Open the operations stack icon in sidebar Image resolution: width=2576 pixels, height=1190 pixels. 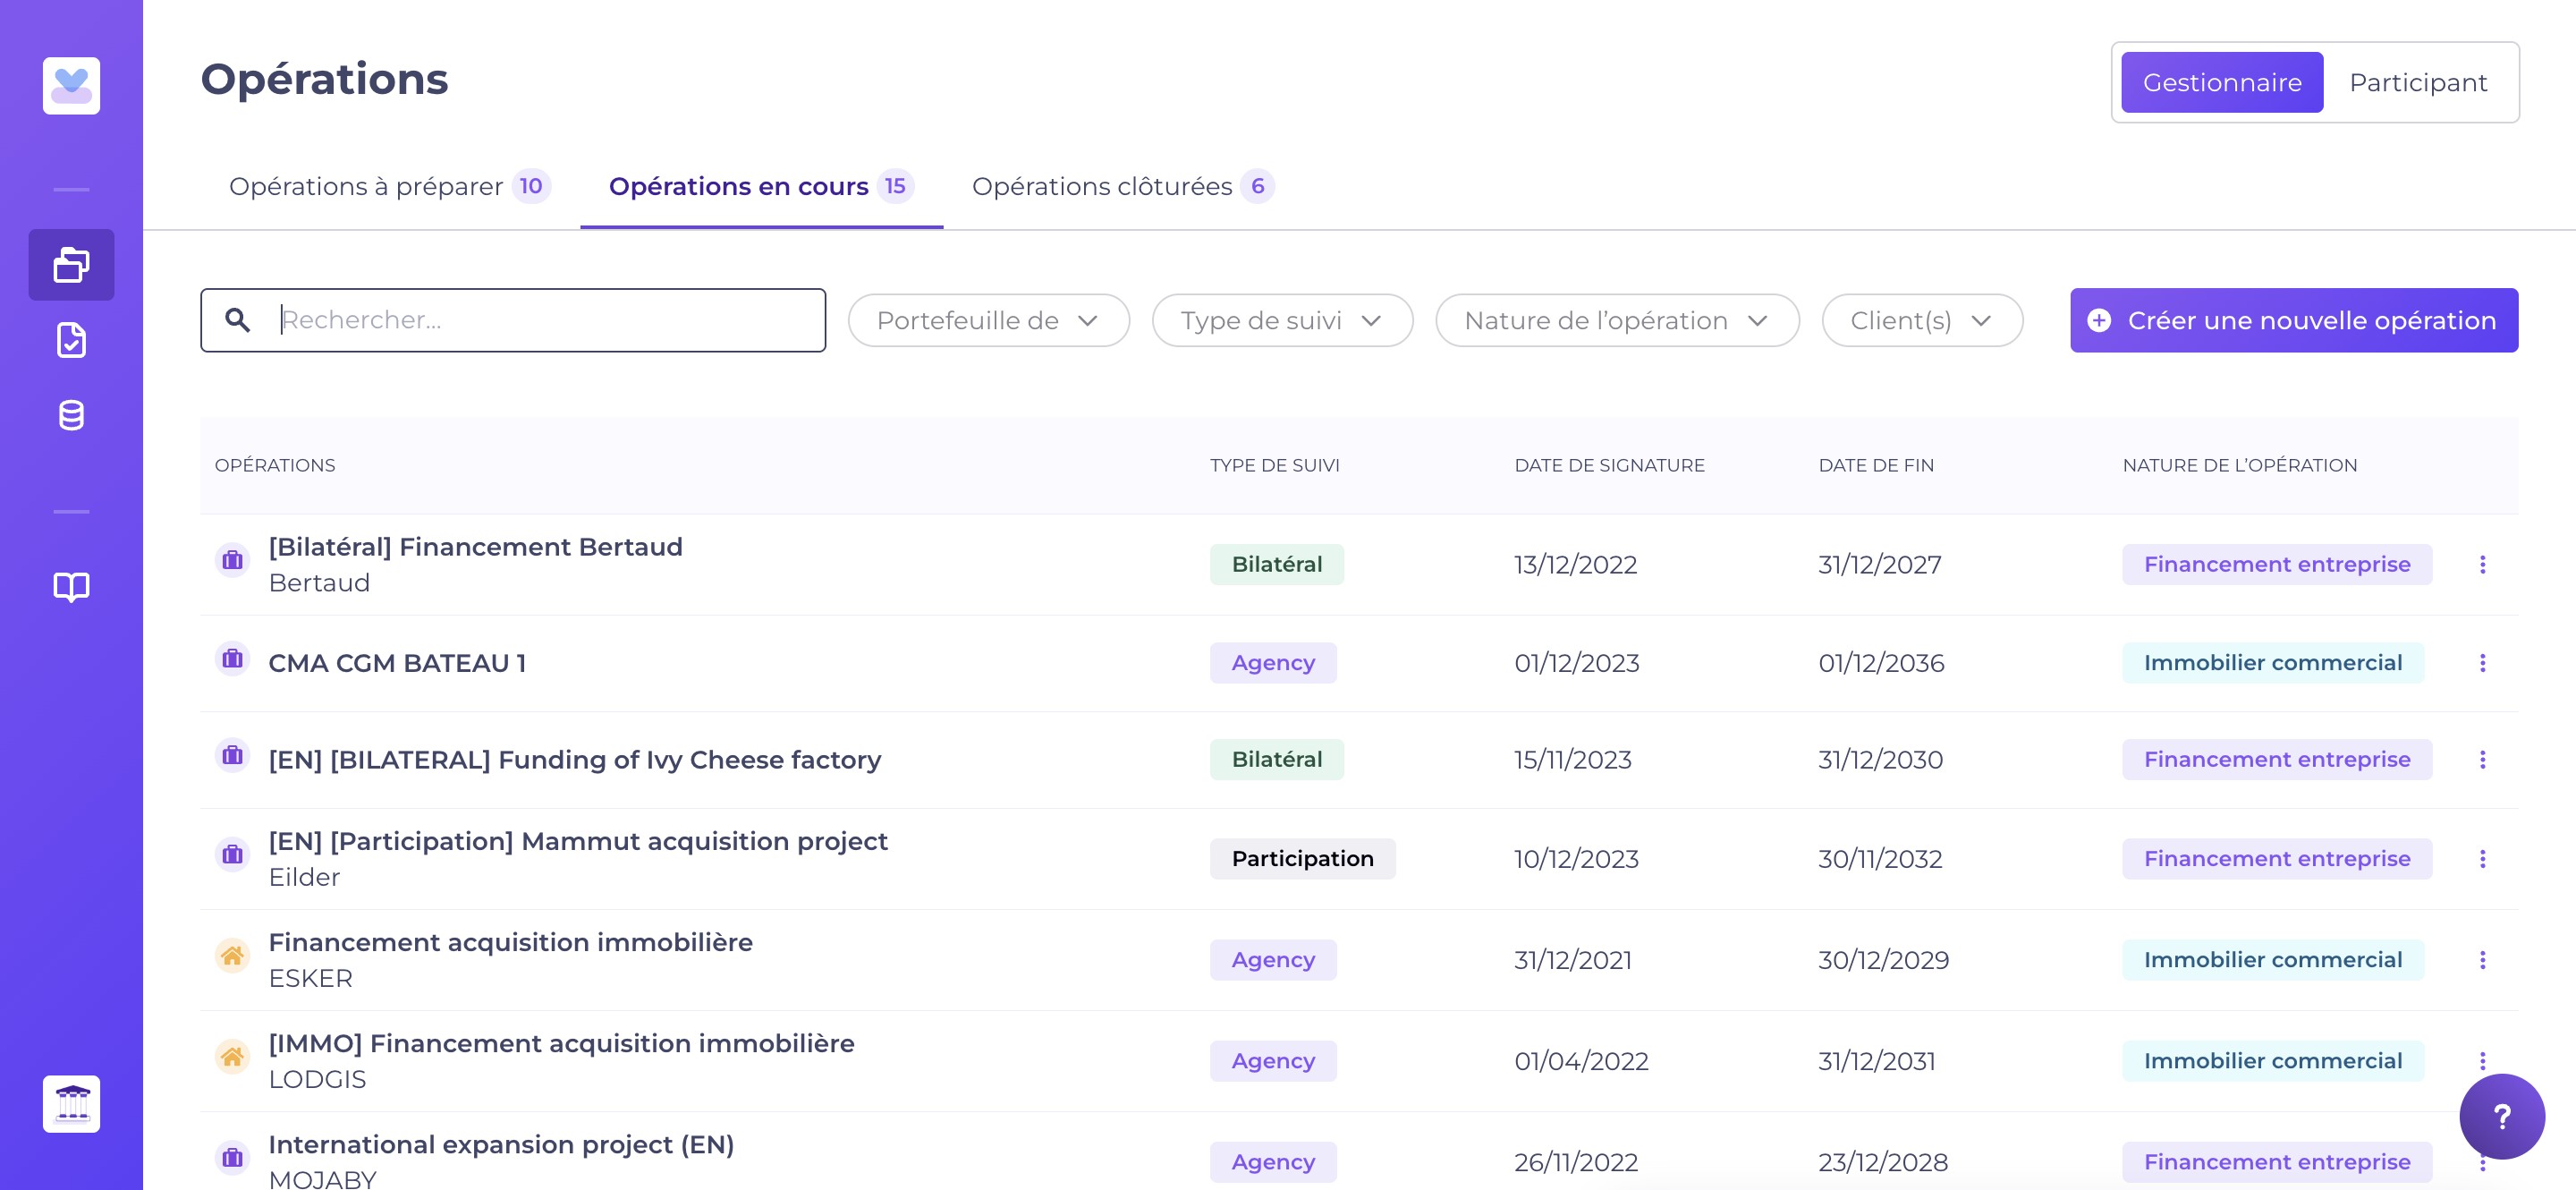[71, 264]
